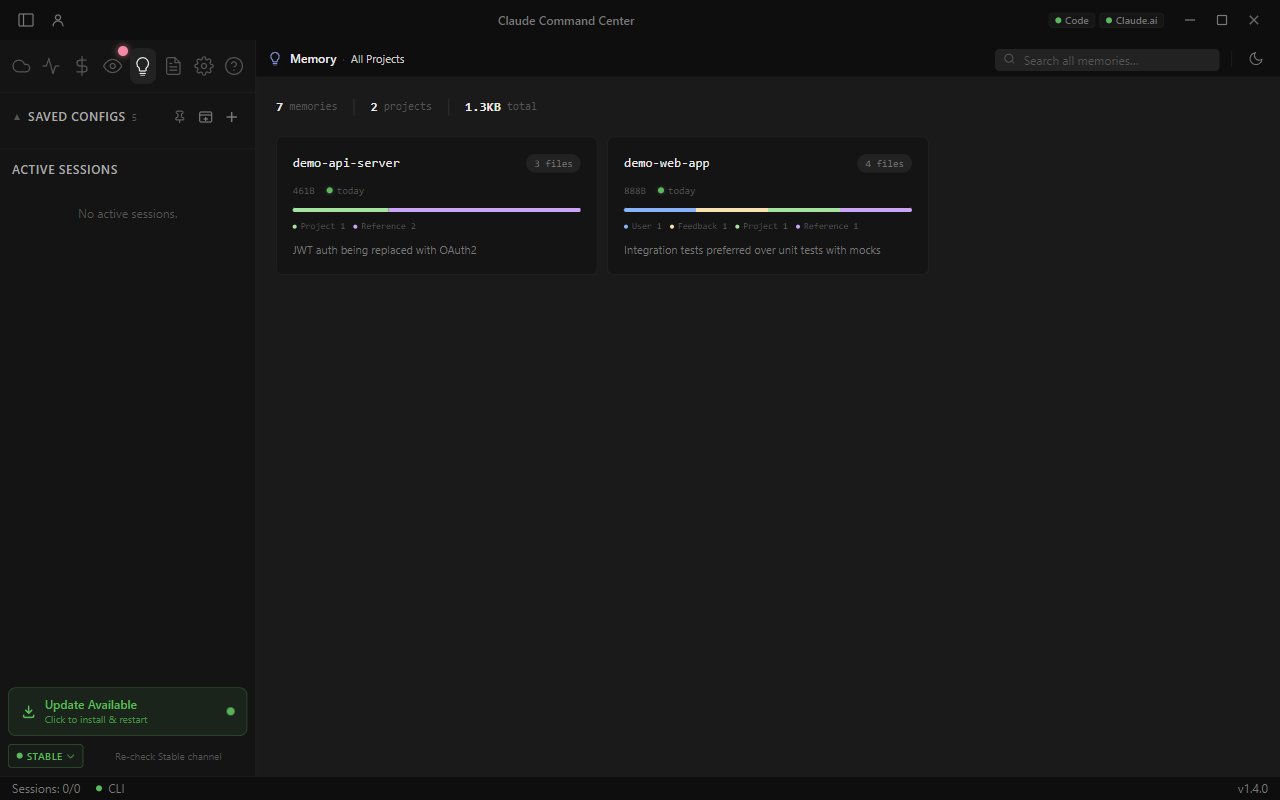This screenshot has height=800, width=1280.
Task: Click Reference 2 legend in demo-api-server
Action: 384,227
